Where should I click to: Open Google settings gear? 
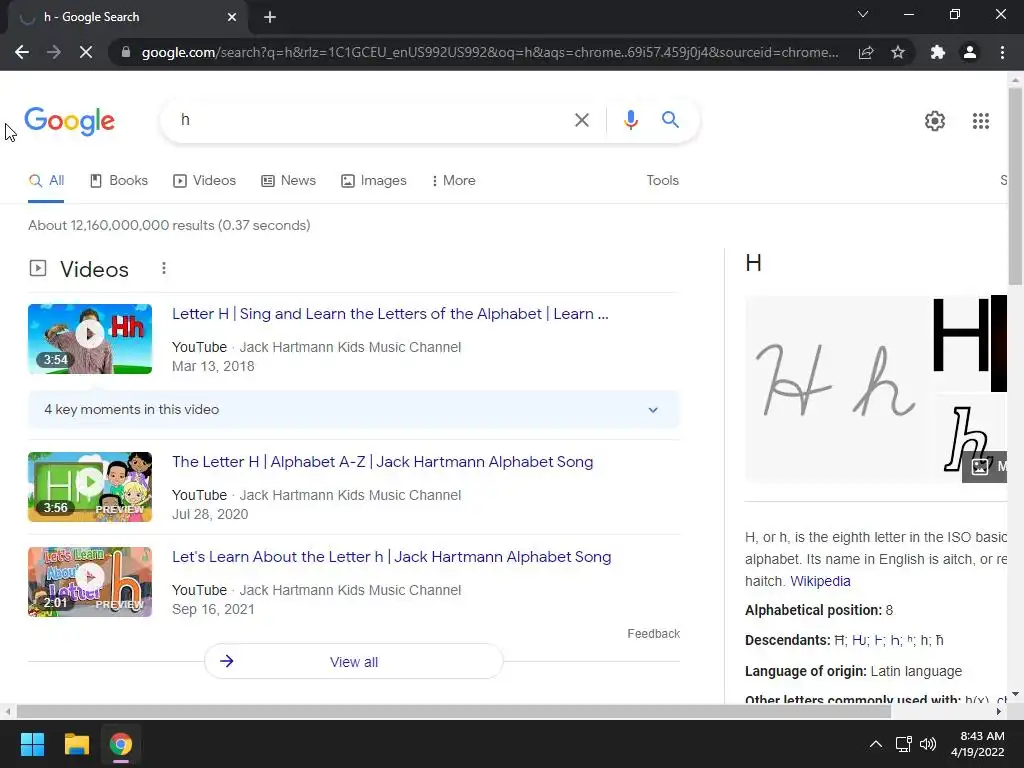(x=935, y=121)
